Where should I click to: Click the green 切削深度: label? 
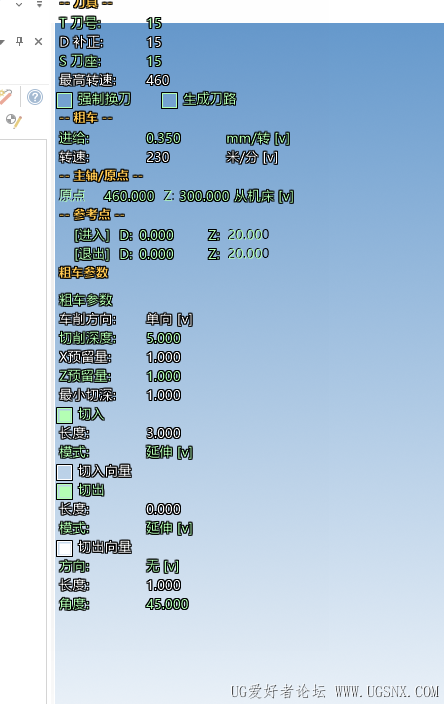[88, 338]
